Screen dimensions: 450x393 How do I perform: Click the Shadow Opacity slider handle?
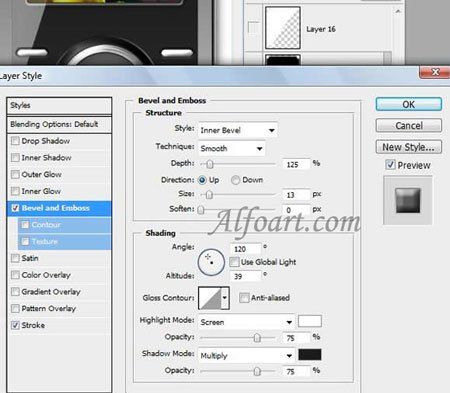(257, 371)
